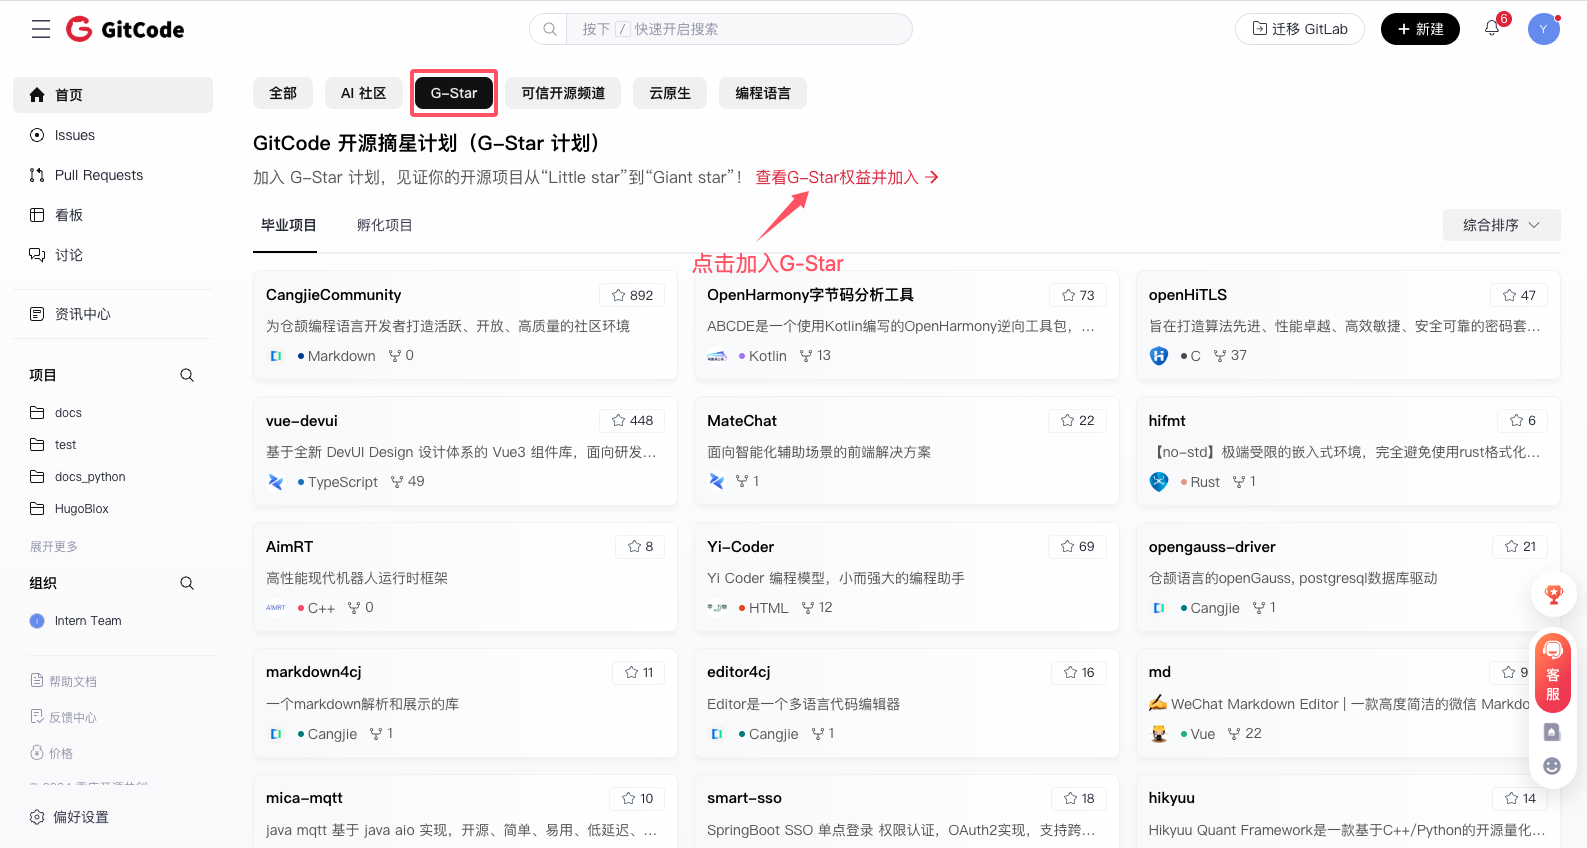
Task: Open 偏好设置 preferences at sidebar bottom
Action: pos(80,817)
